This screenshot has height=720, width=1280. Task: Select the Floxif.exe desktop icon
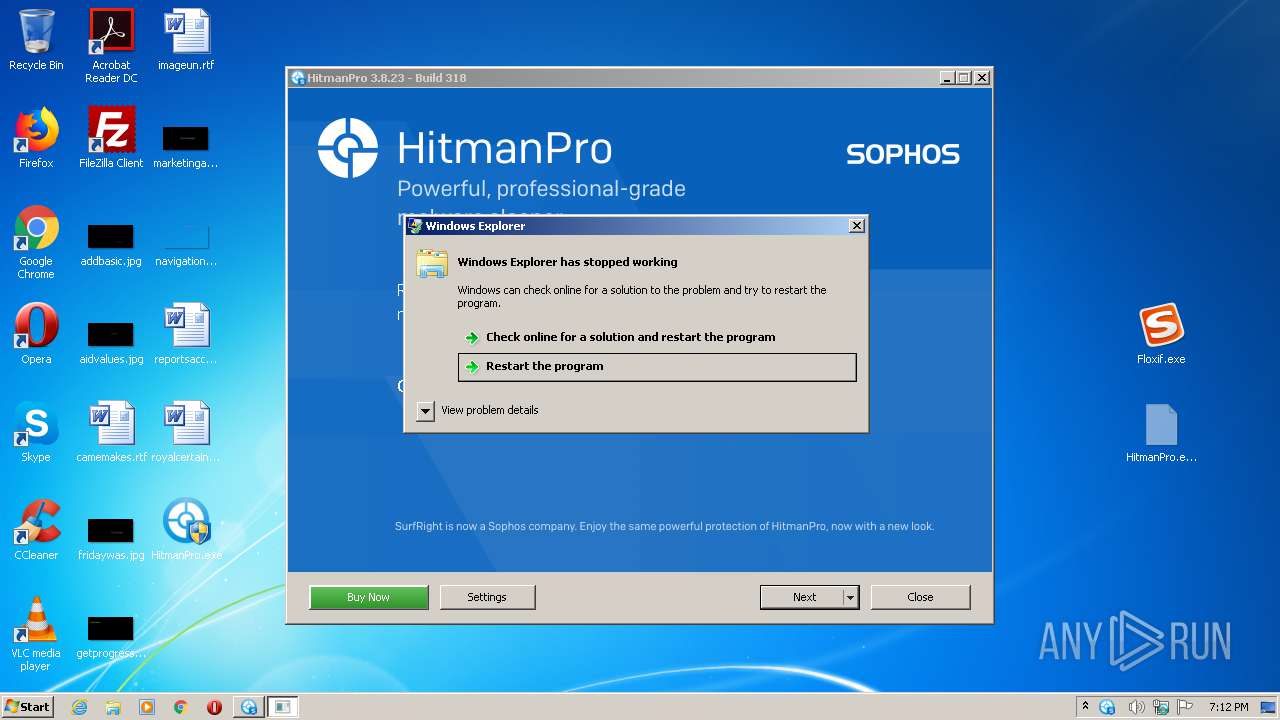coord(1161,334)
